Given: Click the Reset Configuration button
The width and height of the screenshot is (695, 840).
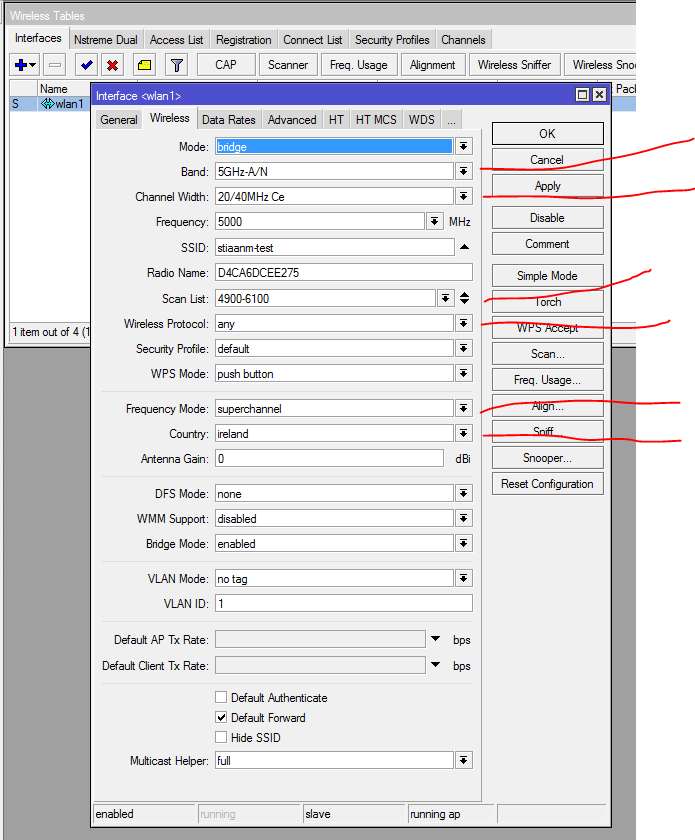Looking at the screenshot, I should pos(547,484).
